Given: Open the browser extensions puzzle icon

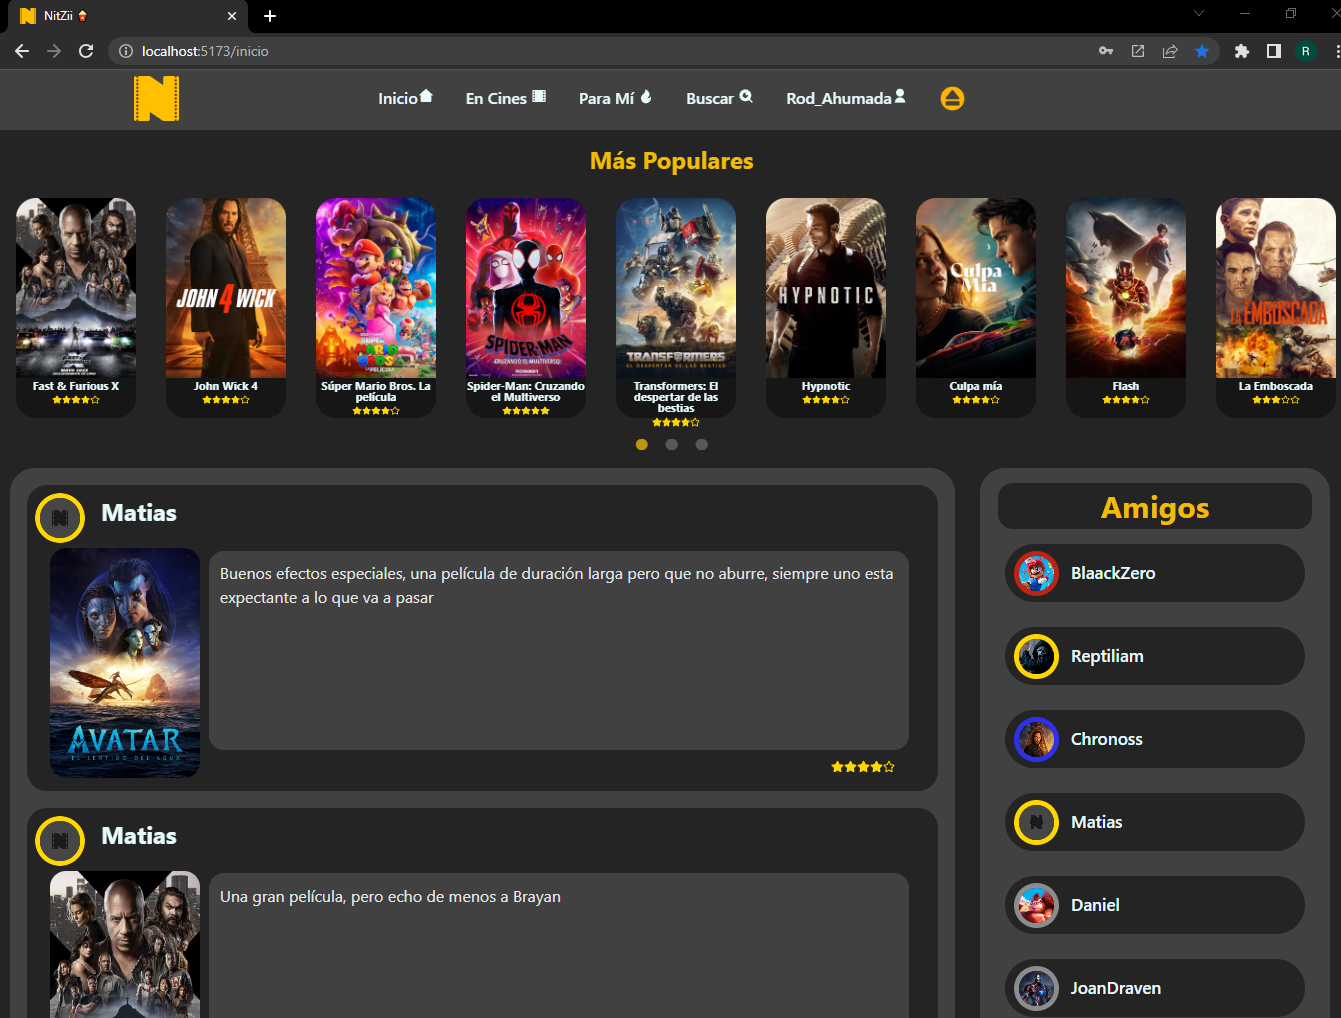Looking at the screenshot, I should coord(1242,51).
